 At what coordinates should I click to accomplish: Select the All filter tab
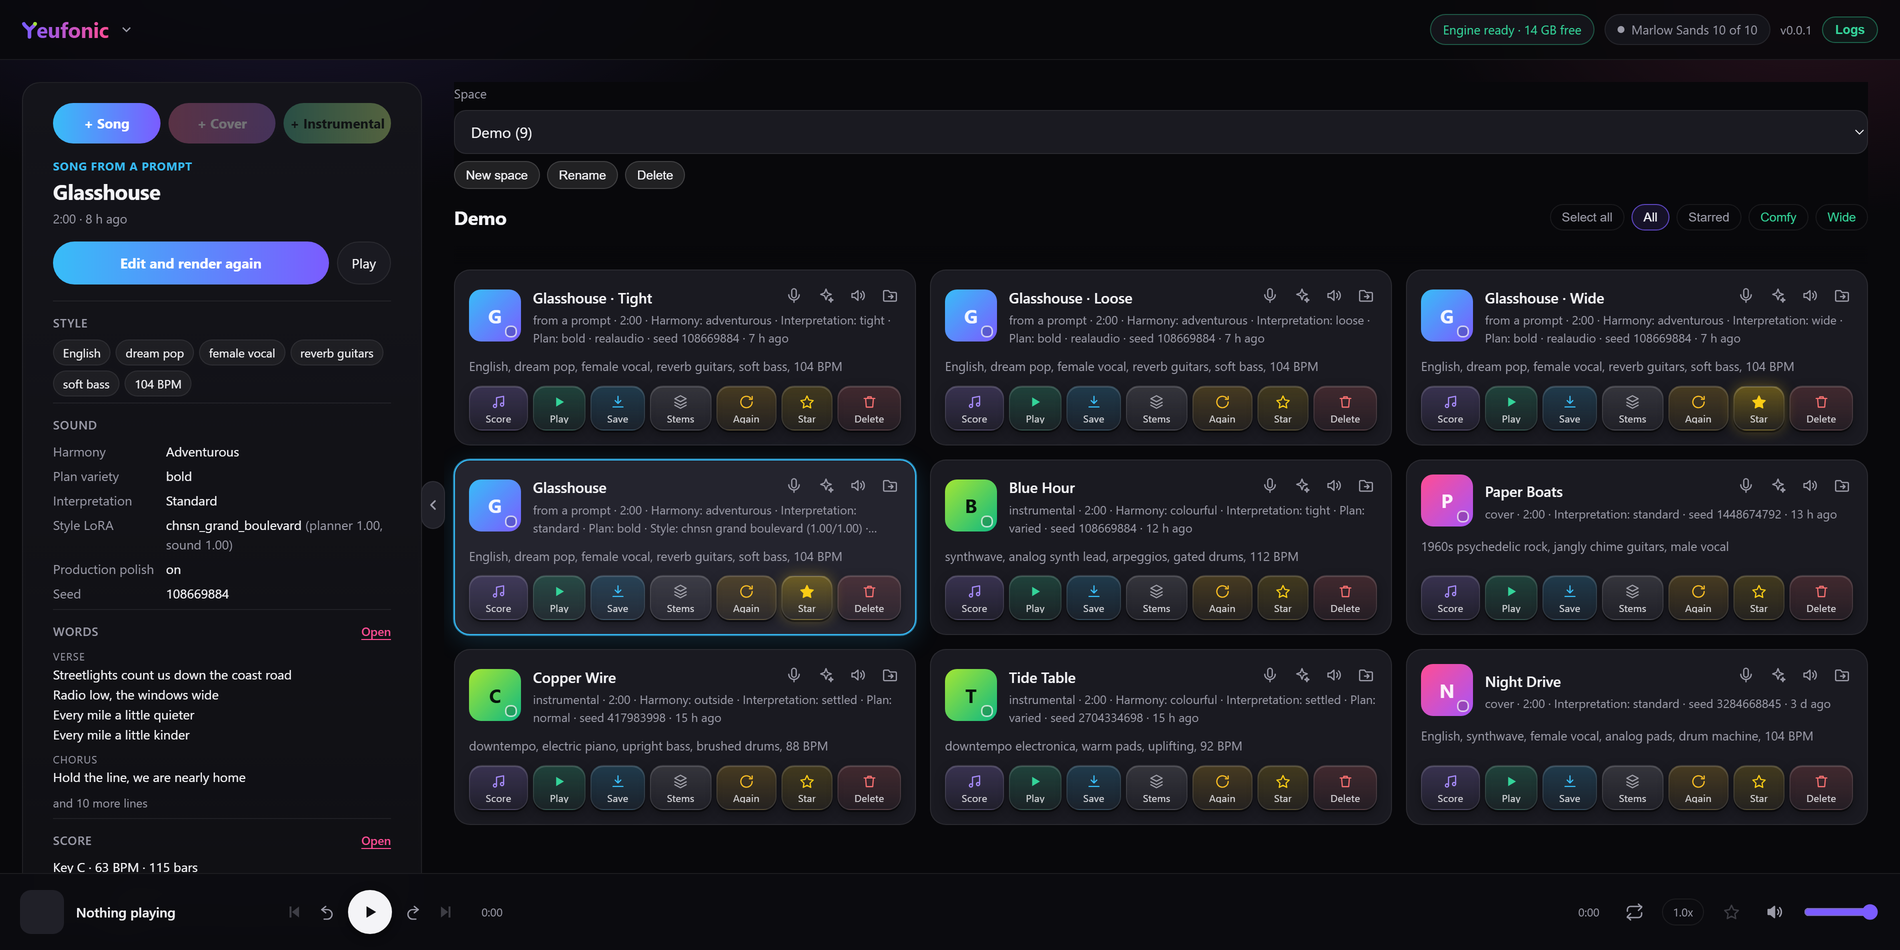[x=1650, y=217]
